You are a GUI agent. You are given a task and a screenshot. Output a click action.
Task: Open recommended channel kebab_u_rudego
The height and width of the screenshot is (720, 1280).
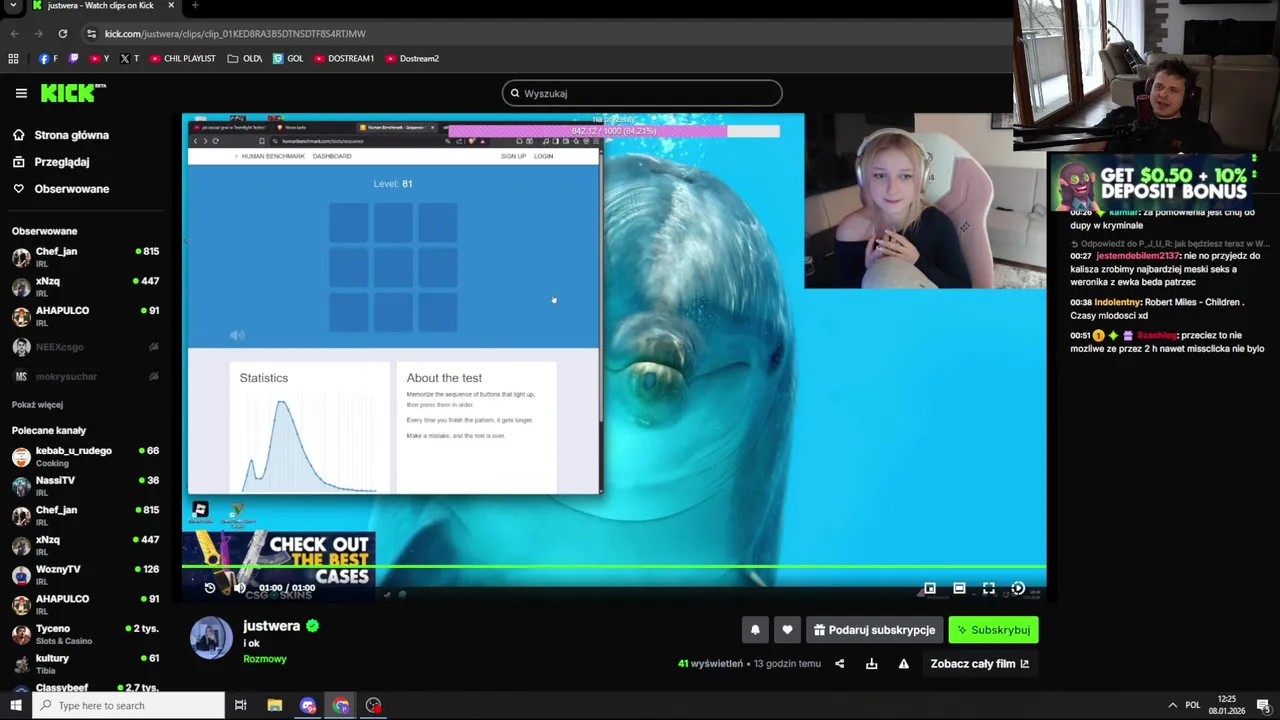point(85,457)
